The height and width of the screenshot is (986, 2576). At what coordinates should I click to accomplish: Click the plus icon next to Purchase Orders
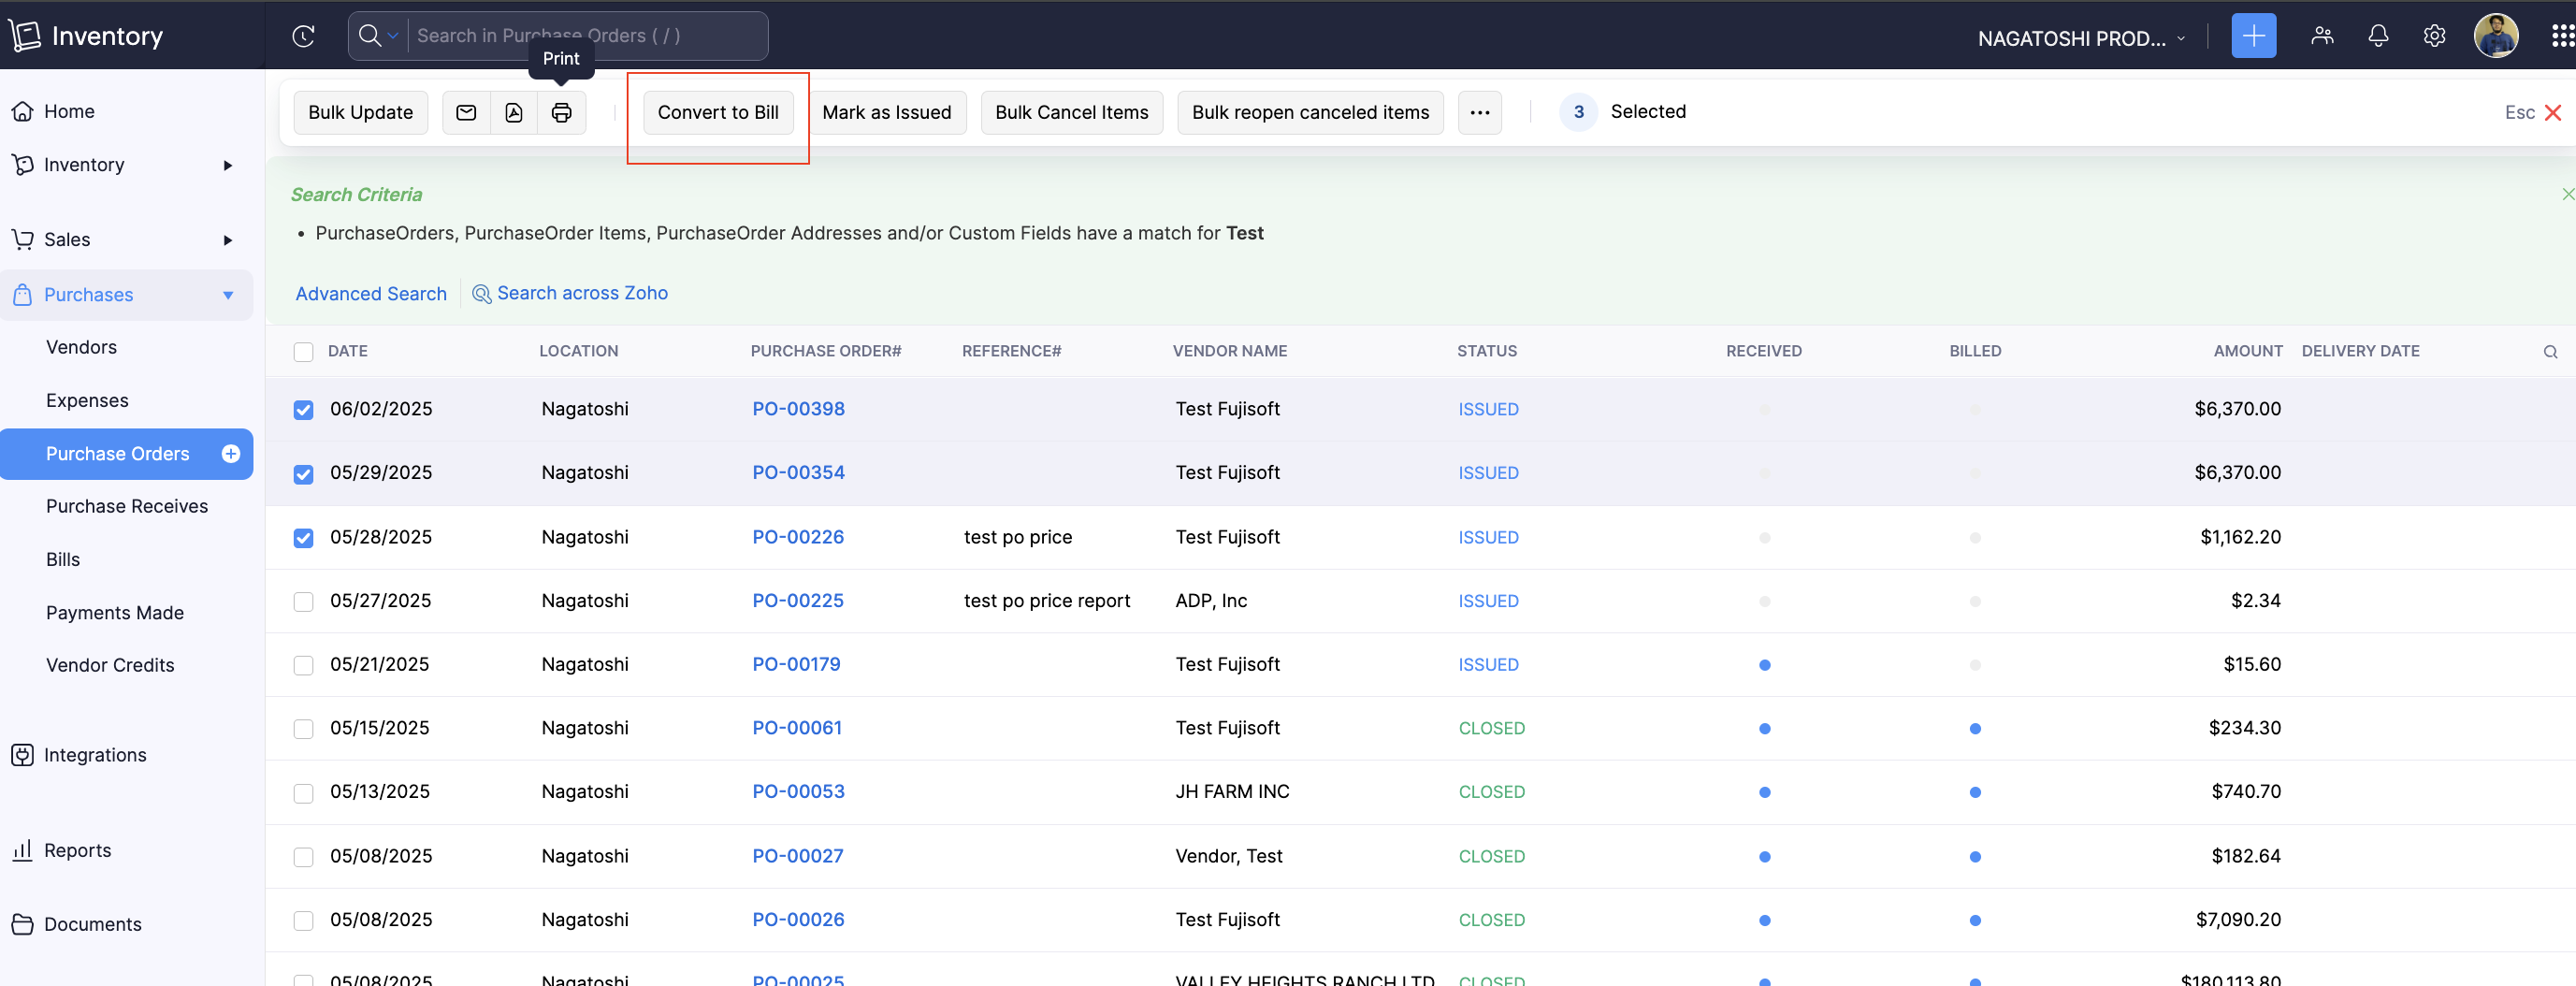pyautogui.click(x=230, y=454)
